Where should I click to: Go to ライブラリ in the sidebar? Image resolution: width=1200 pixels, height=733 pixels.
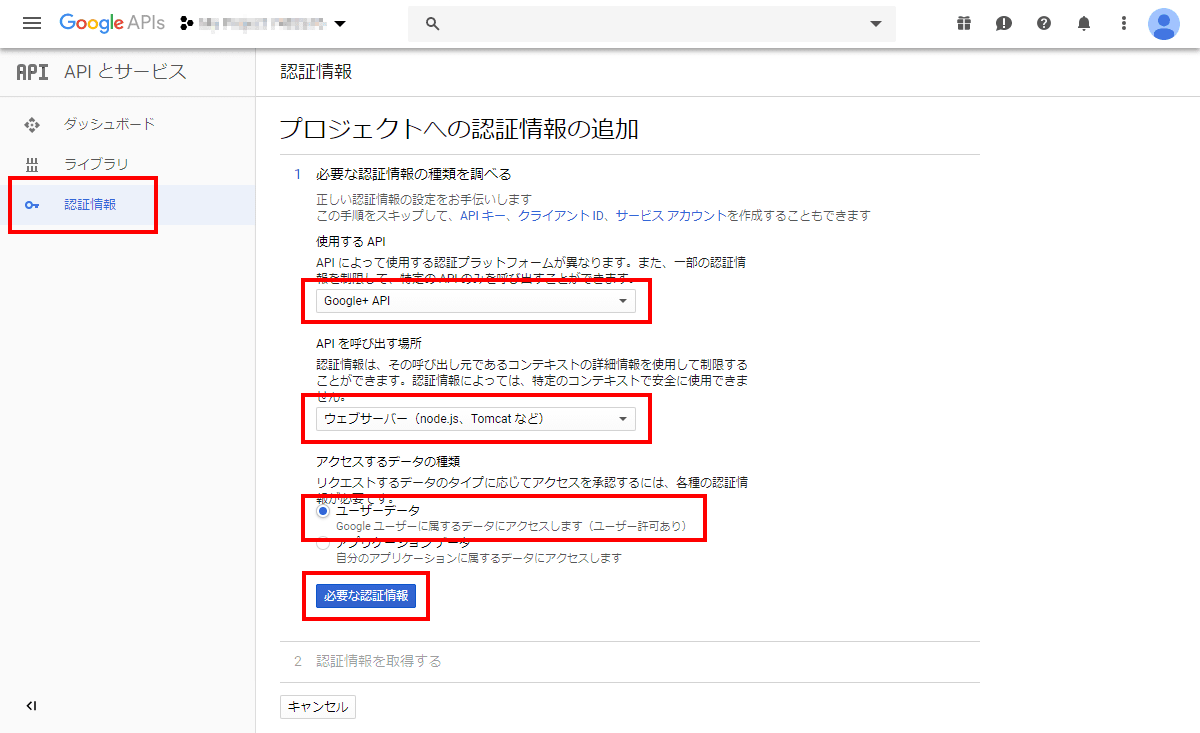pyautogui.click(x=96, y=165)
